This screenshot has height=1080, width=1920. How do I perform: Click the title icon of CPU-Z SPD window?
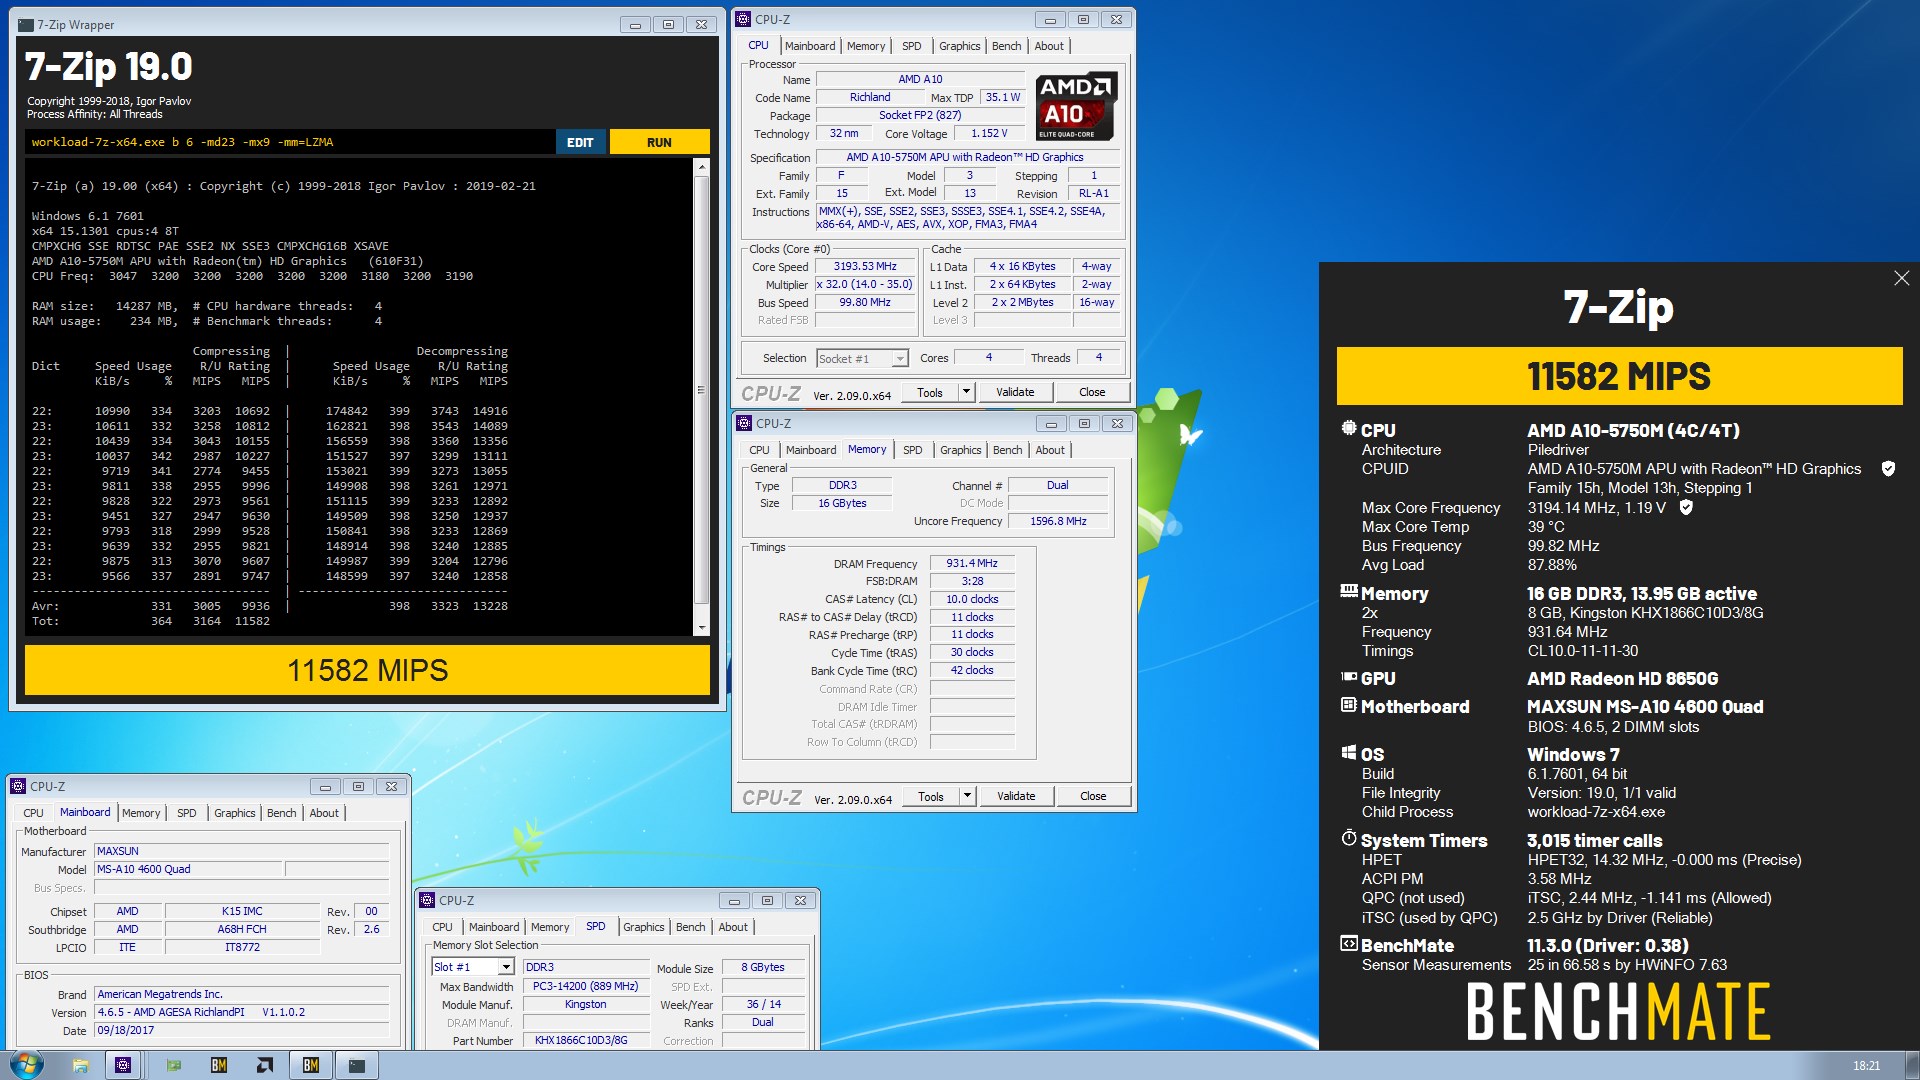[x=427, y=900]
